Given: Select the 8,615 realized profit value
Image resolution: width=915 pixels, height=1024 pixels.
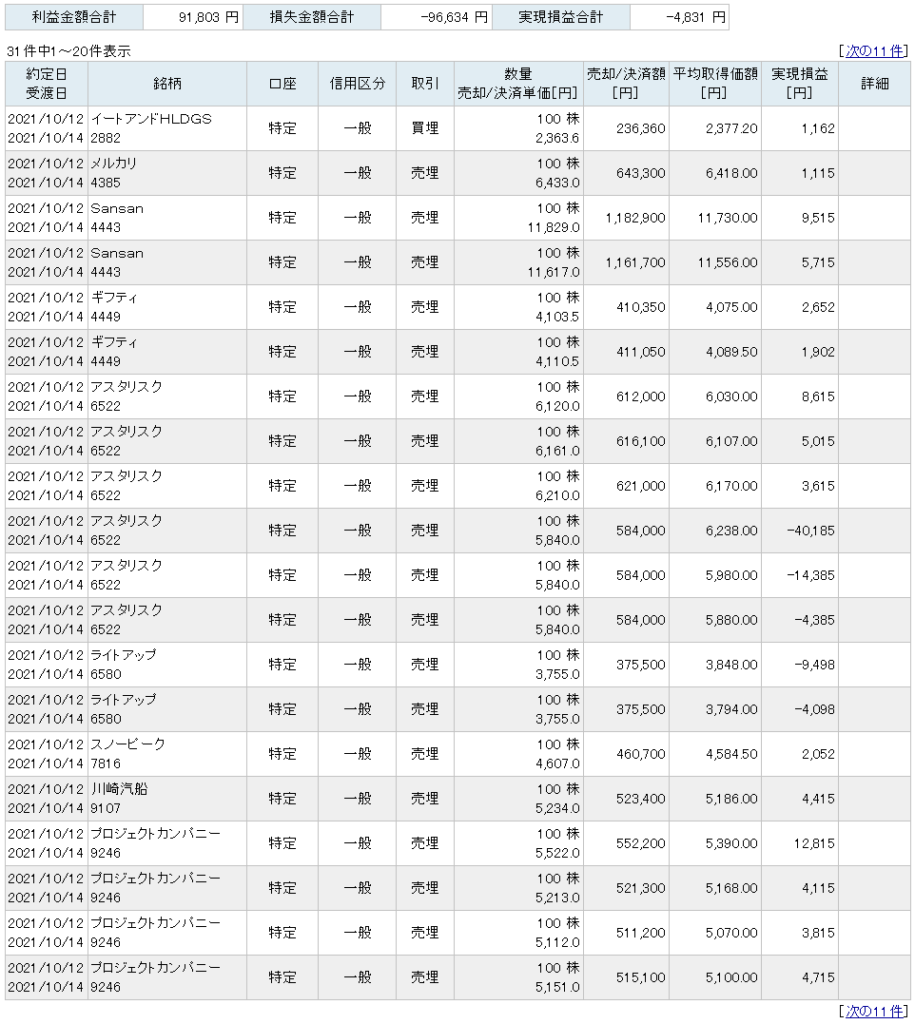Looking at the screenshot, I should [x=818, y=396].
